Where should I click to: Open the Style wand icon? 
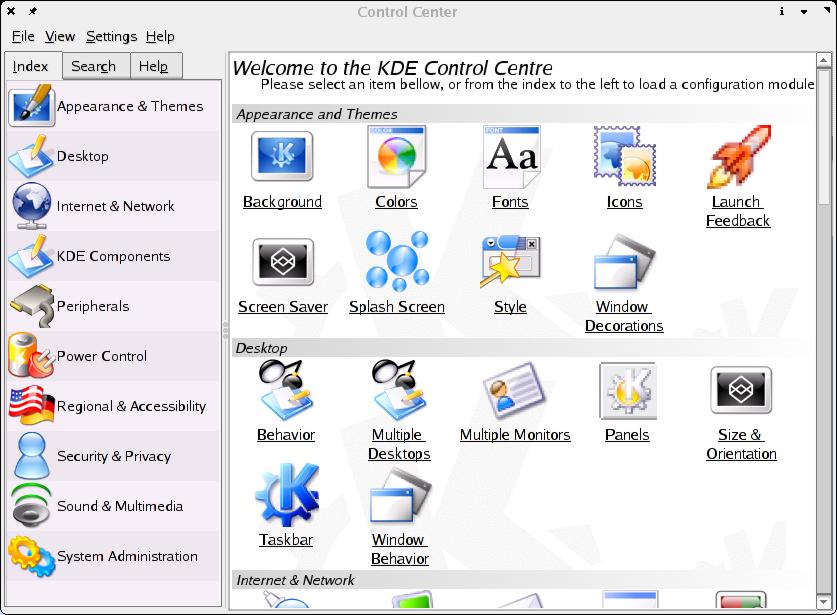(x=511, y=262)
